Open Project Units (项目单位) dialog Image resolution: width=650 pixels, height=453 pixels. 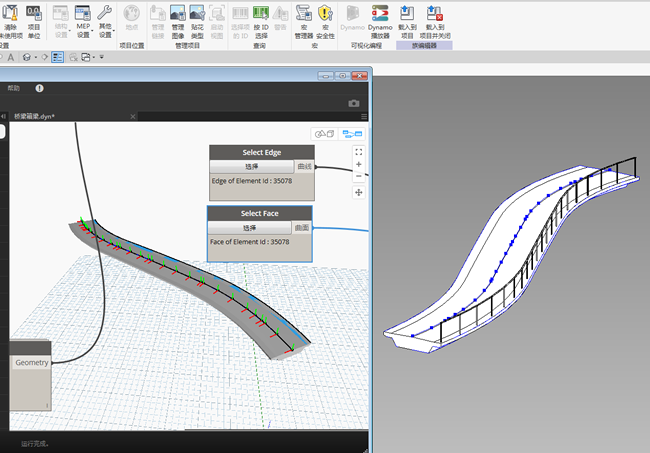pyautogui.click(x=34, y=22)
